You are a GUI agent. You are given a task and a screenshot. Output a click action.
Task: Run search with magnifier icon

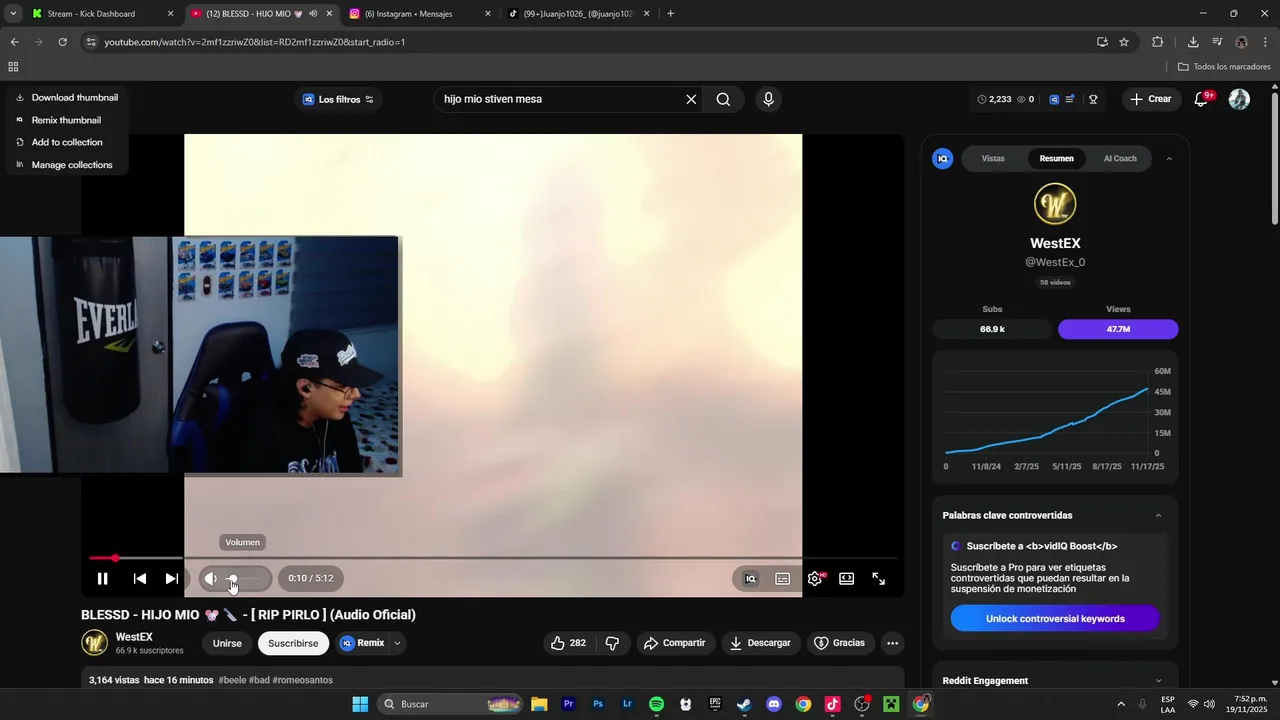(x=723, y=99)
